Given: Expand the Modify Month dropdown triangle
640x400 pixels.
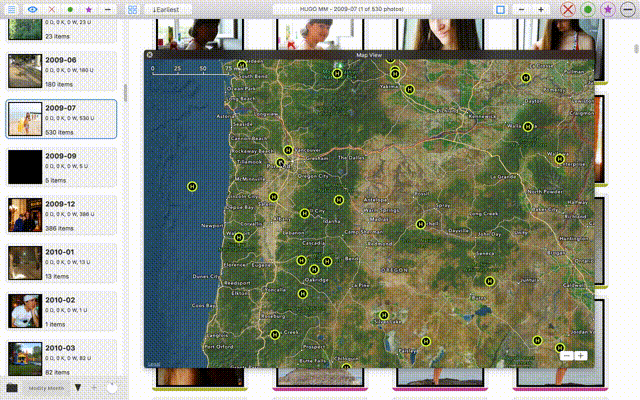Looking at the screenshot, I should [x=78, y=387].
